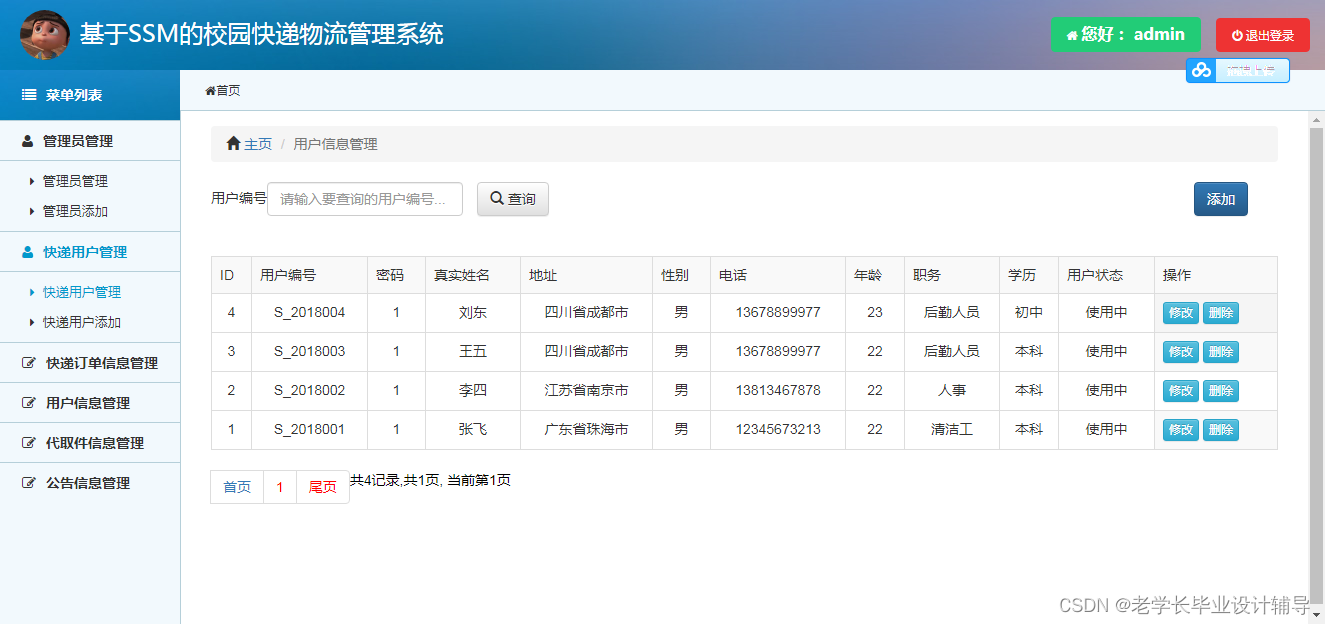Click 删除 for user S_2018001

1221,430
